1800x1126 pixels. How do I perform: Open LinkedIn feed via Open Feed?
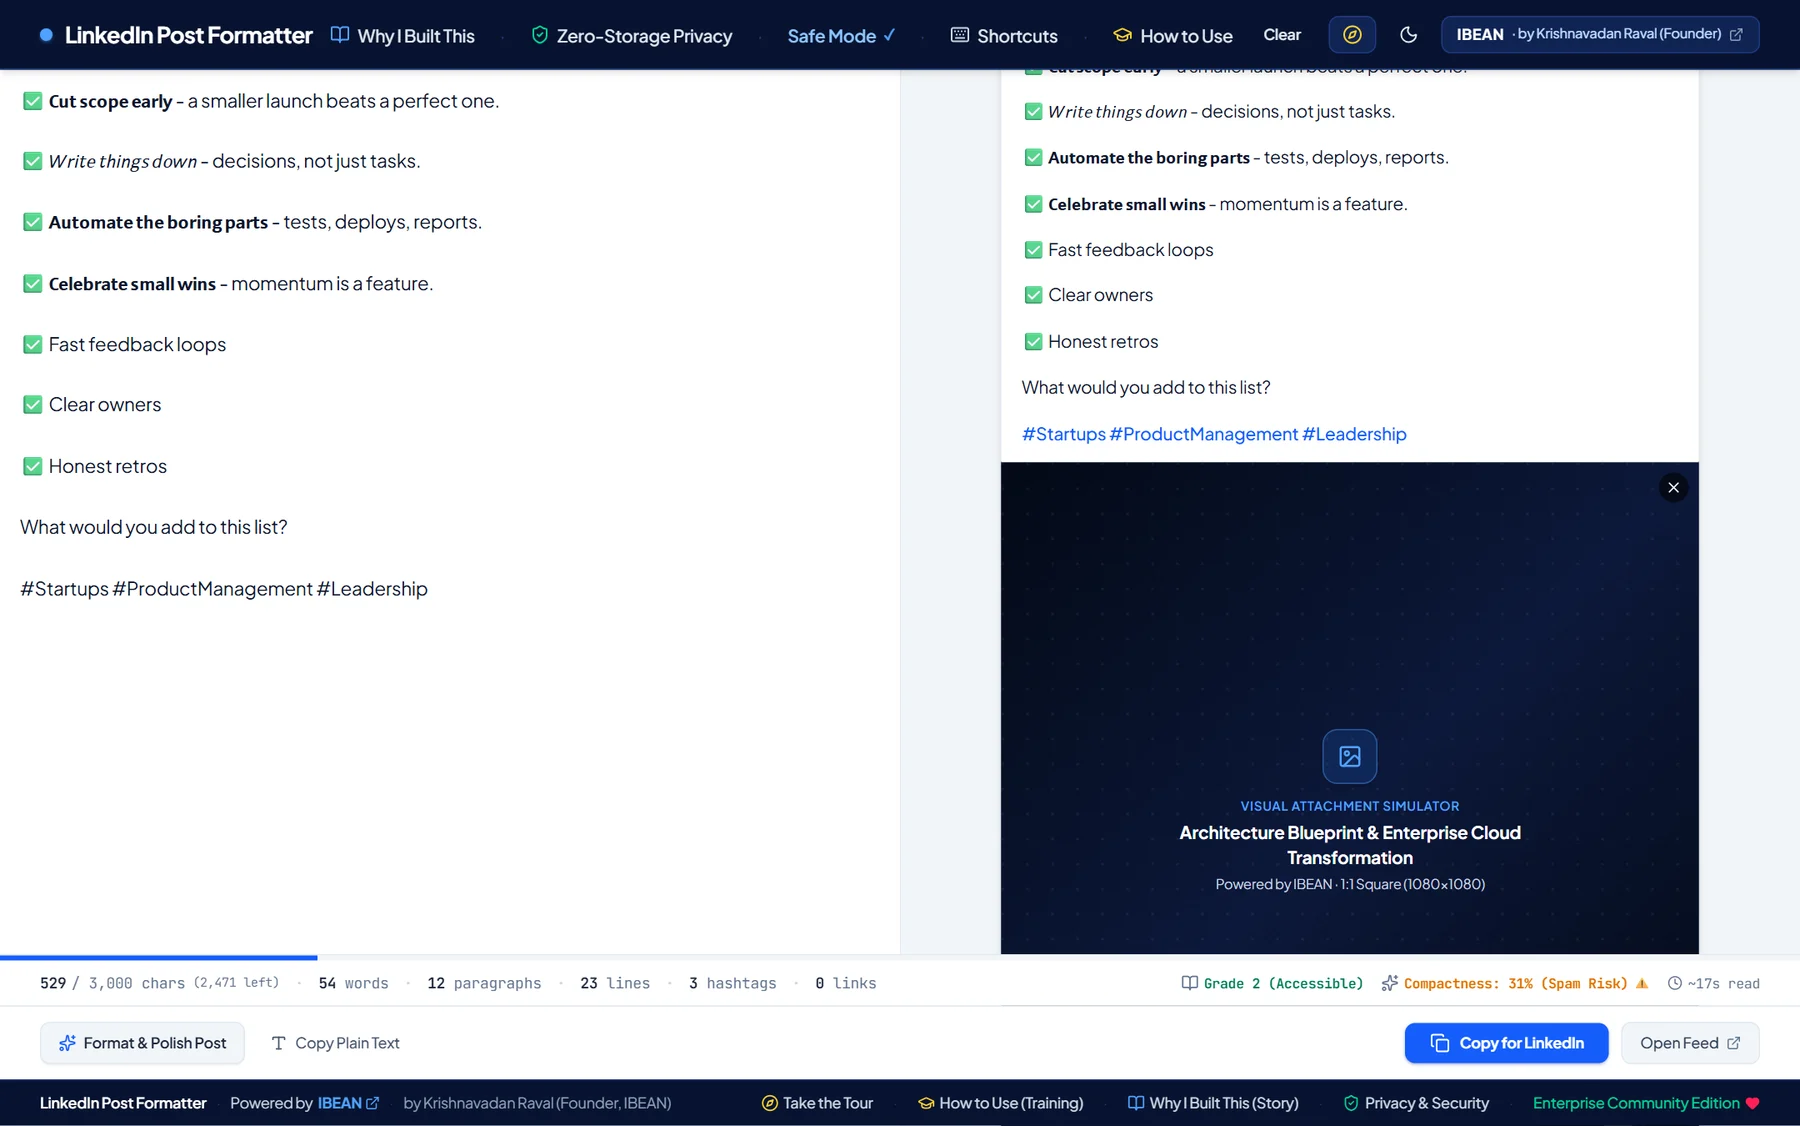[1690, 1043]
